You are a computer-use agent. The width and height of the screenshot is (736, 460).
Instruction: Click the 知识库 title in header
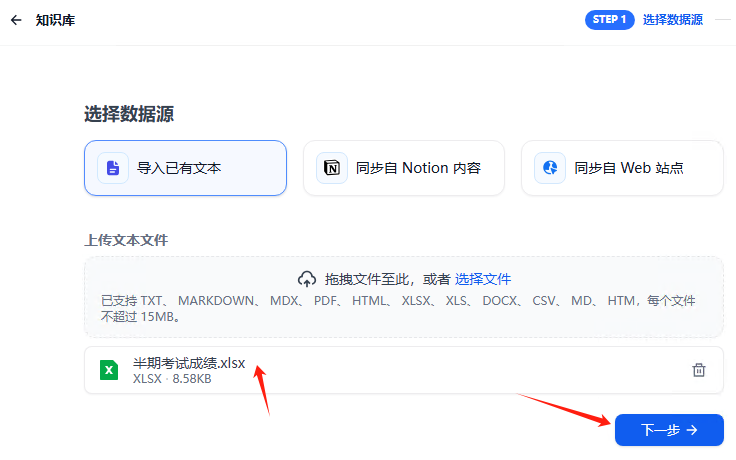pos(55,20)
